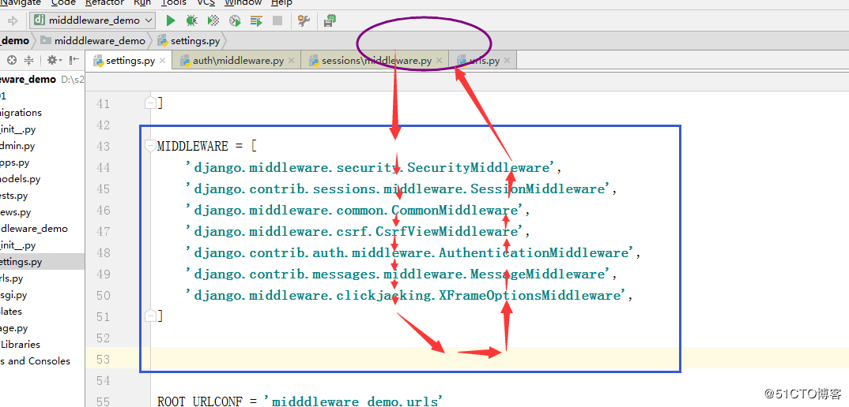The width and height of the screenshot is (849, 407).
Task: Click line number 53 in gutter
Action: pos(102,360)
